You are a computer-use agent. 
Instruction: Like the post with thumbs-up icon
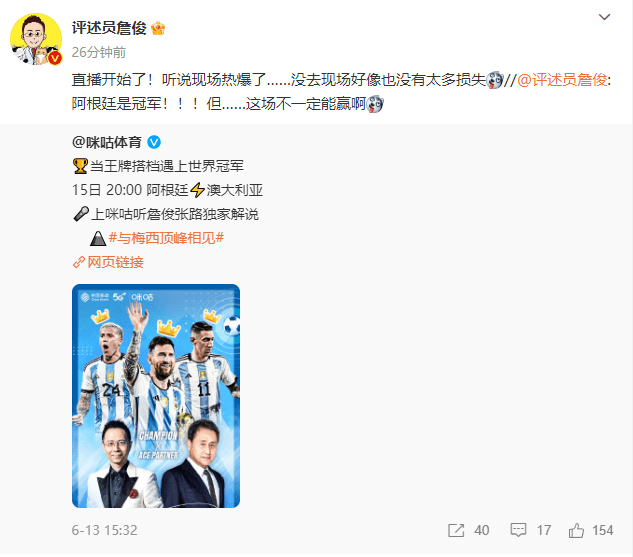tap(576, 530)
